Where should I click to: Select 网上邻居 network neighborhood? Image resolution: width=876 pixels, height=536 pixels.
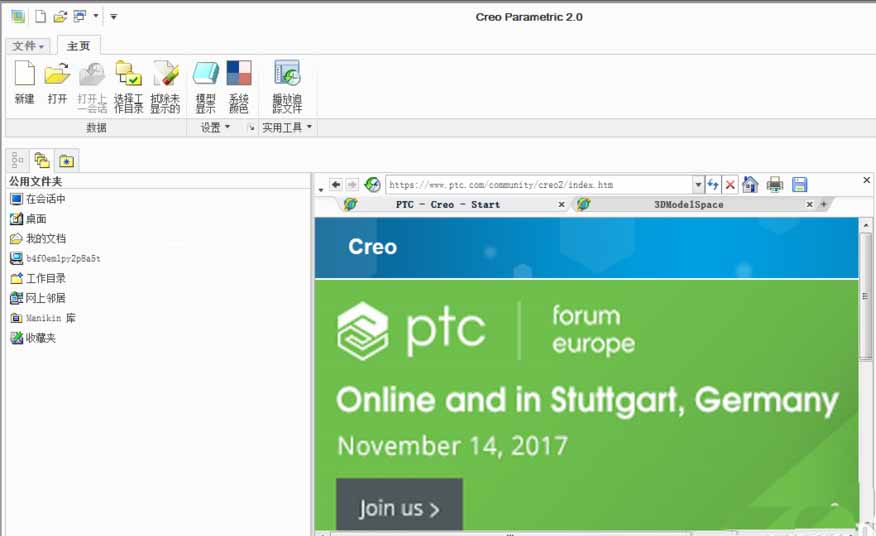(x=38, y=298)
